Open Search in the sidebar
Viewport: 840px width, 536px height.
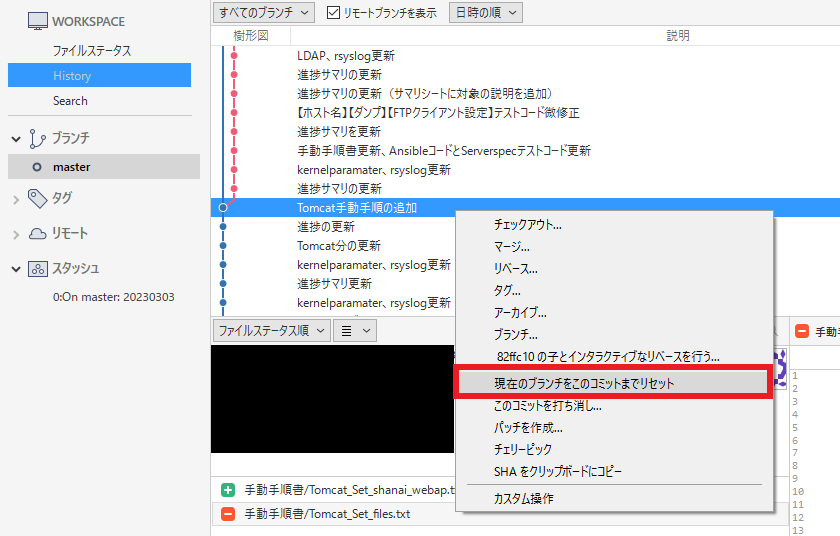pos(70,101)
